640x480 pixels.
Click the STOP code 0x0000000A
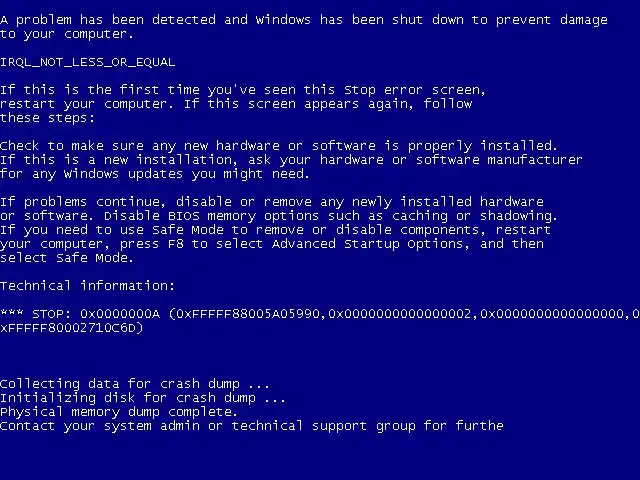pyautogui.click(x=120, y=313)
